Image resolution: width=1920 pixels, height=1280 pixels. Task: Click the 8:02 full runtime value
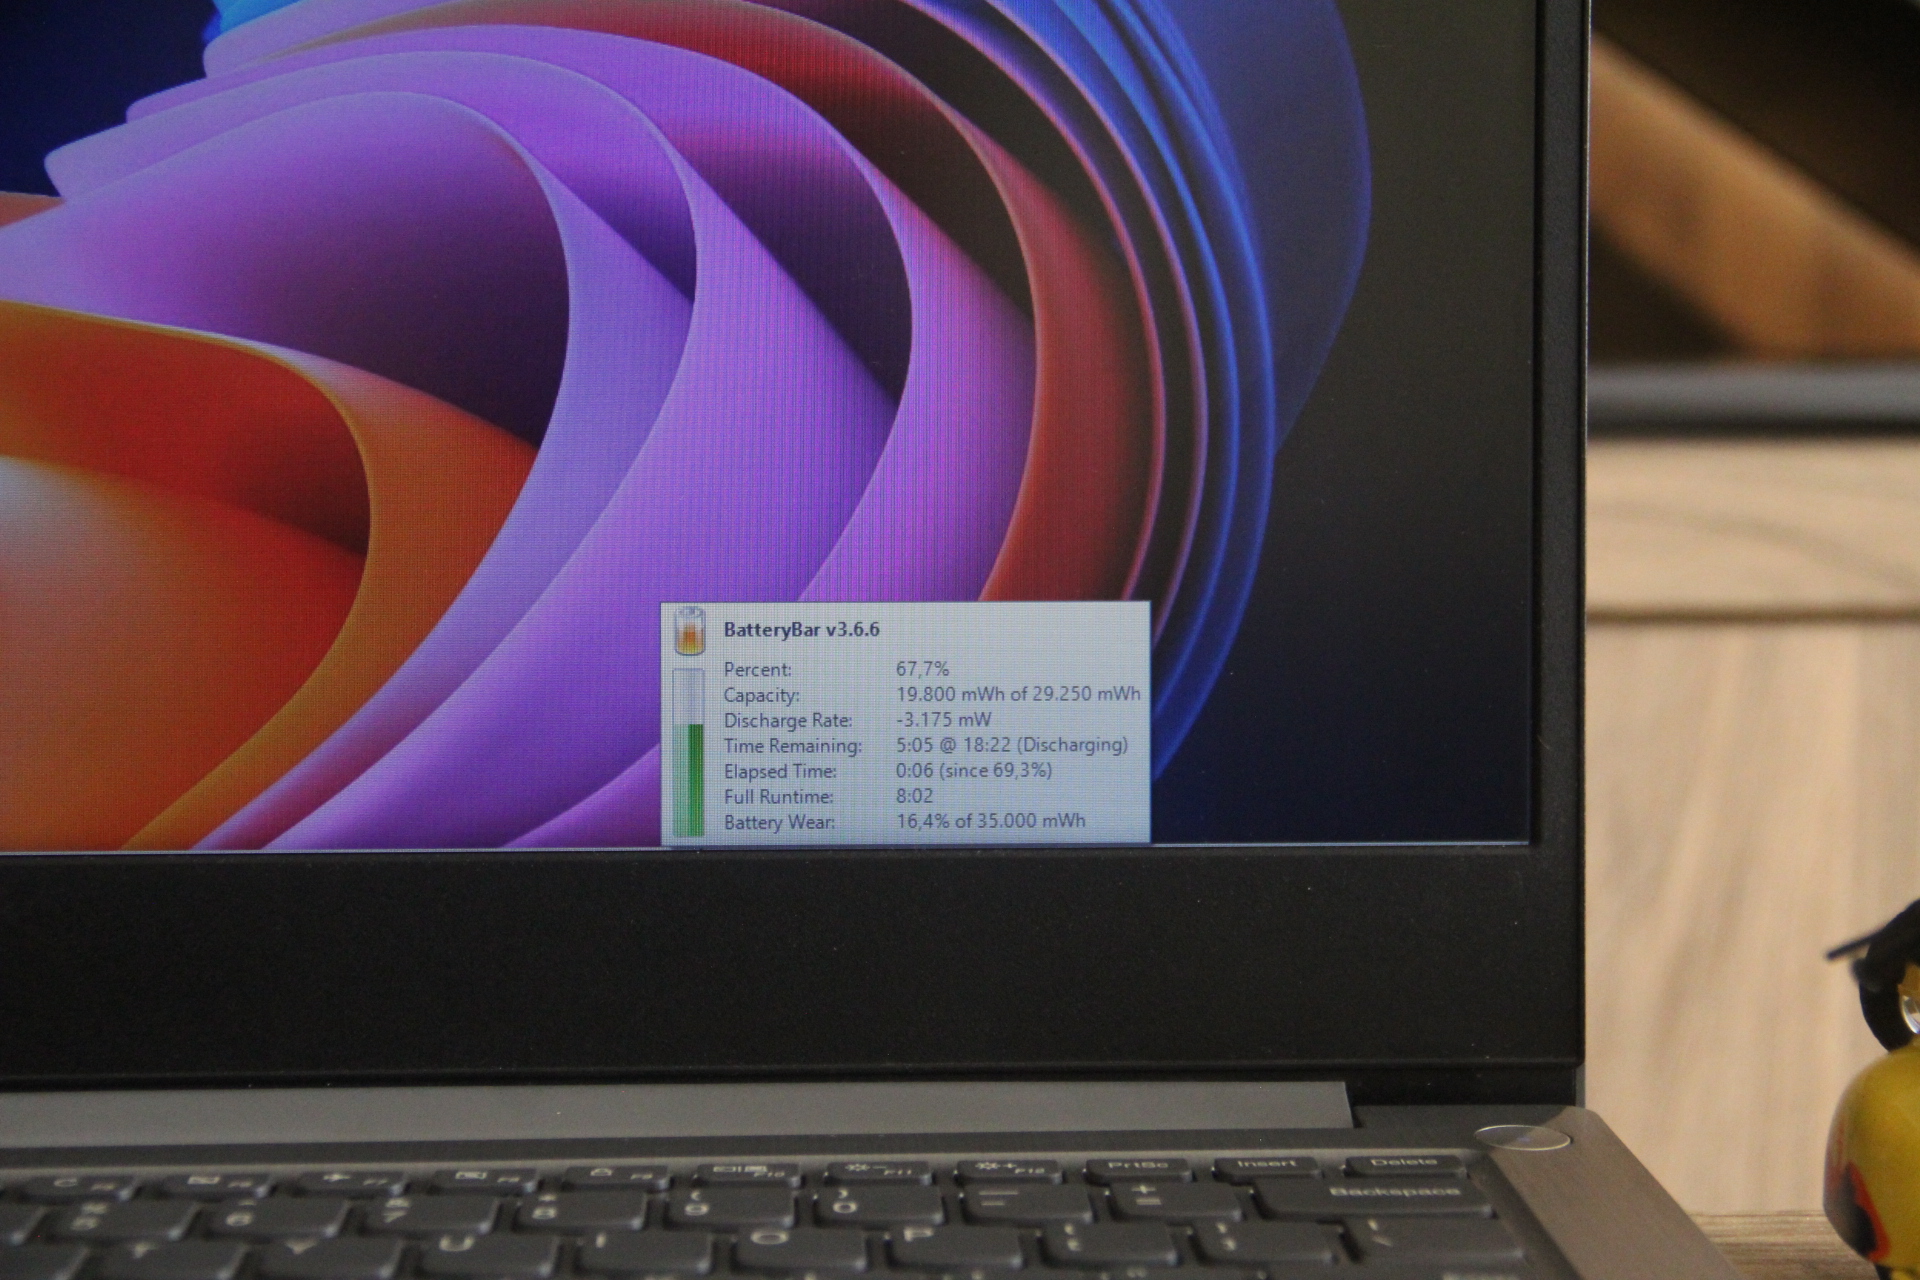pos(914,796)
